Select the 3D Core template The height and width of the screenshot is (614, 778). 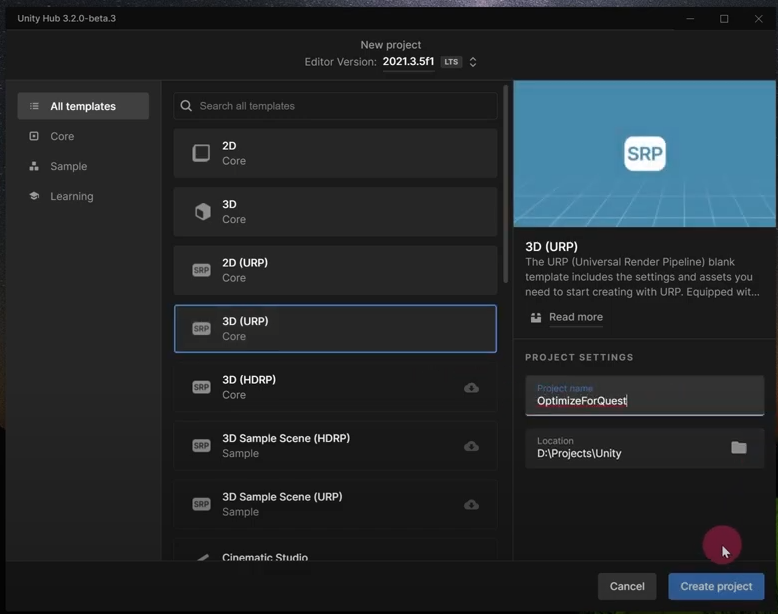click(x=335, y=211)
